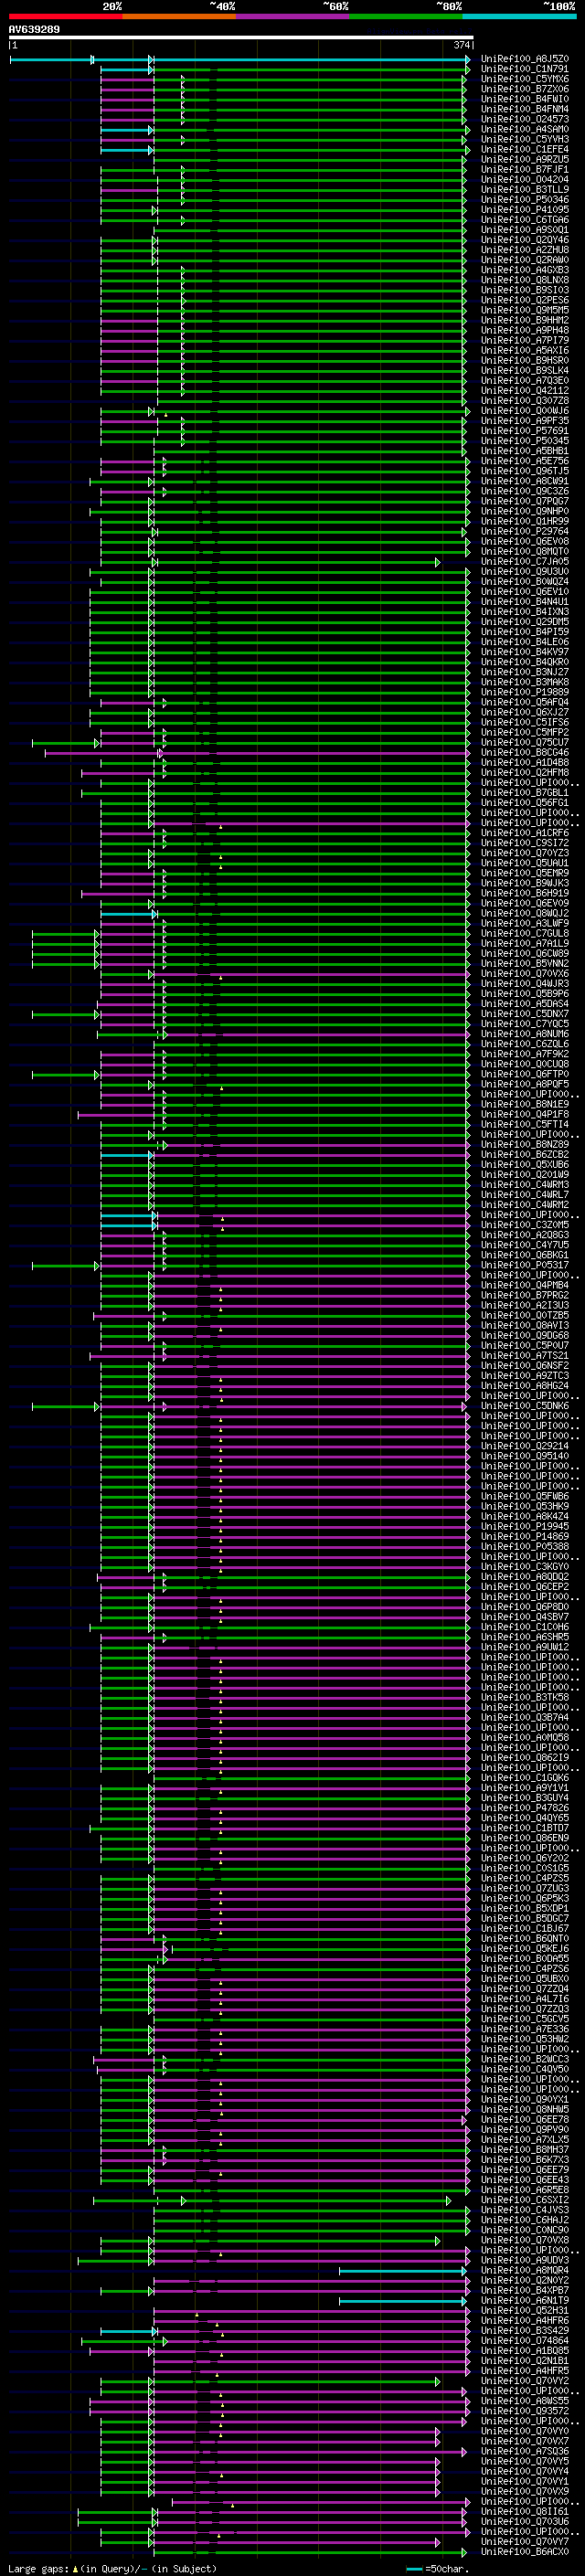Select hit label UniRef100_B6ZCB2
This screenshot has height=2576, width=585.
coord(525,1155)
